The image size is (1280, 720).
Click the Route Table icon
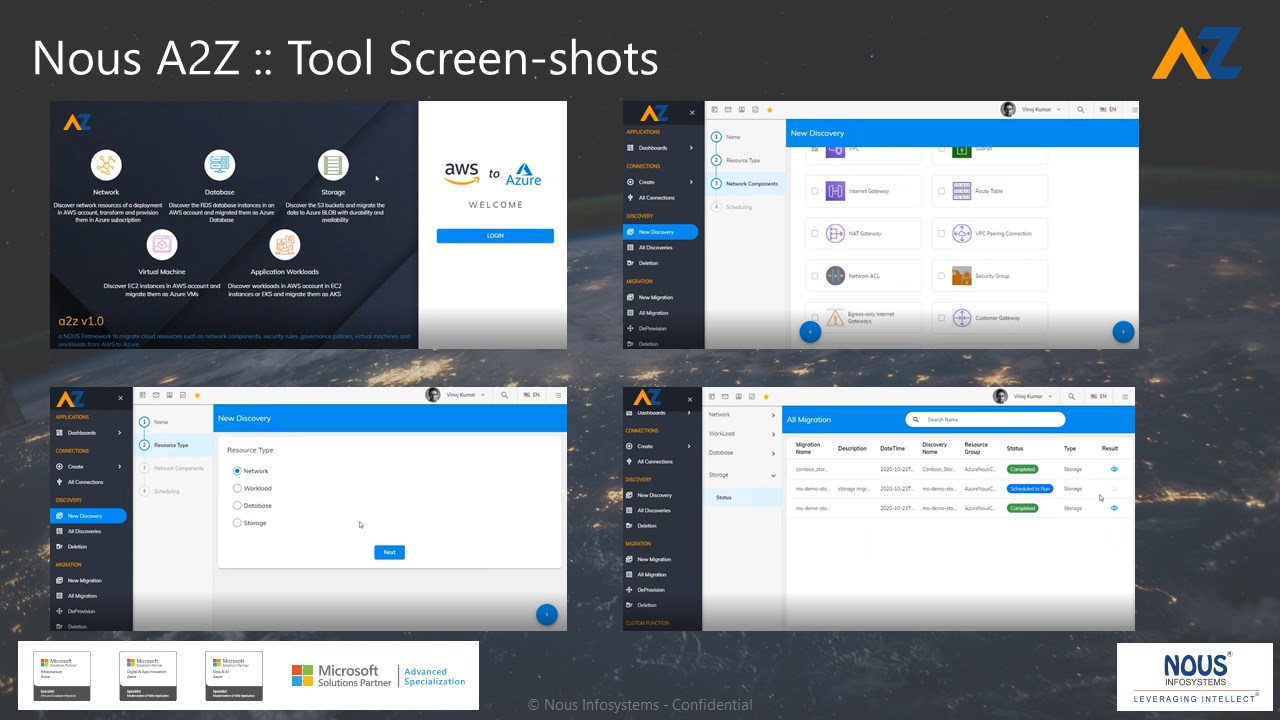click(x=962, y=191)
